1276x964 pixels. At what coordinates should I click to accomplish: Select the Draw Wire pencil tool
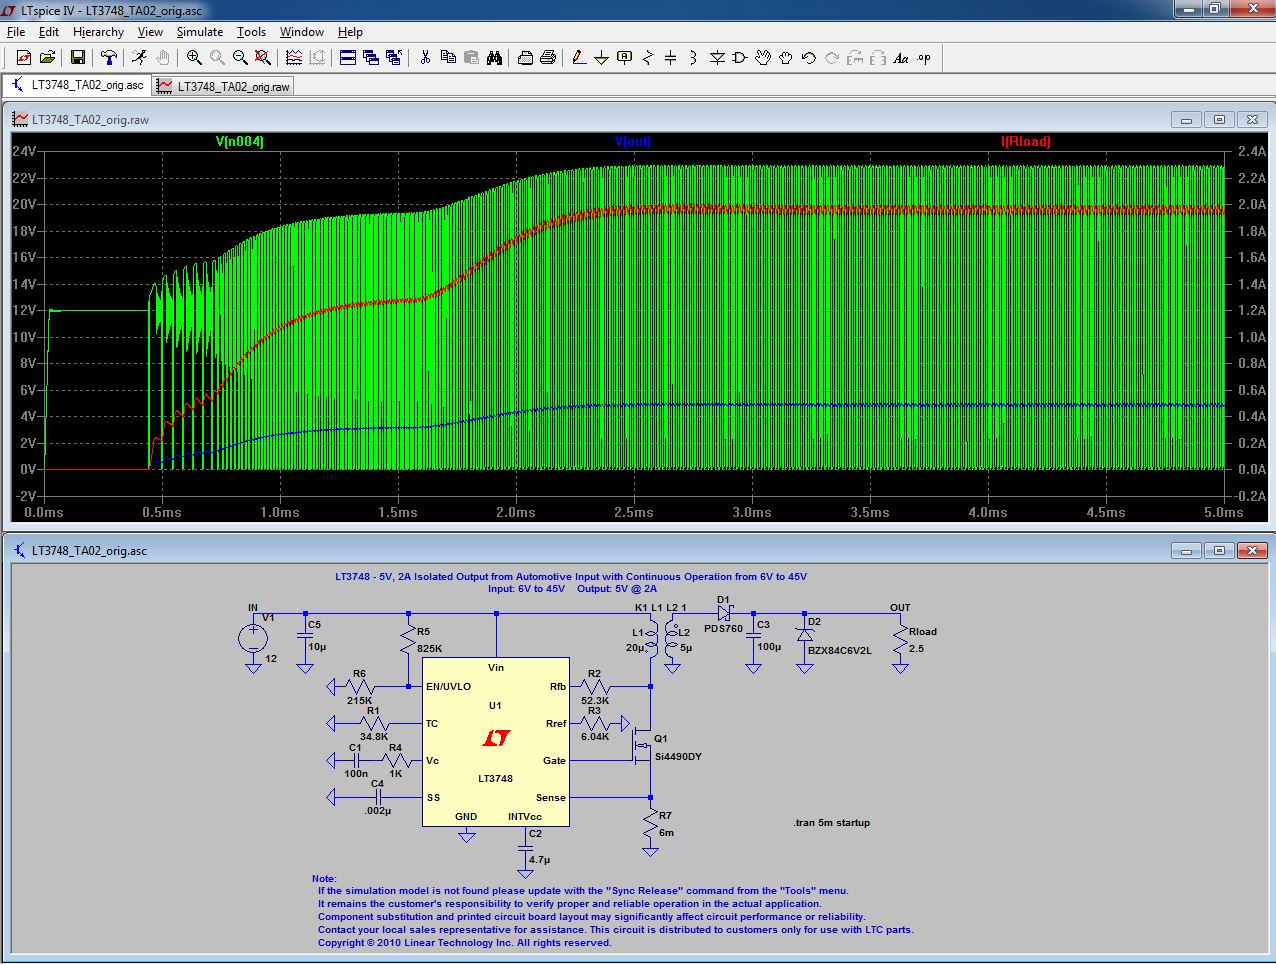click(579, 58)
